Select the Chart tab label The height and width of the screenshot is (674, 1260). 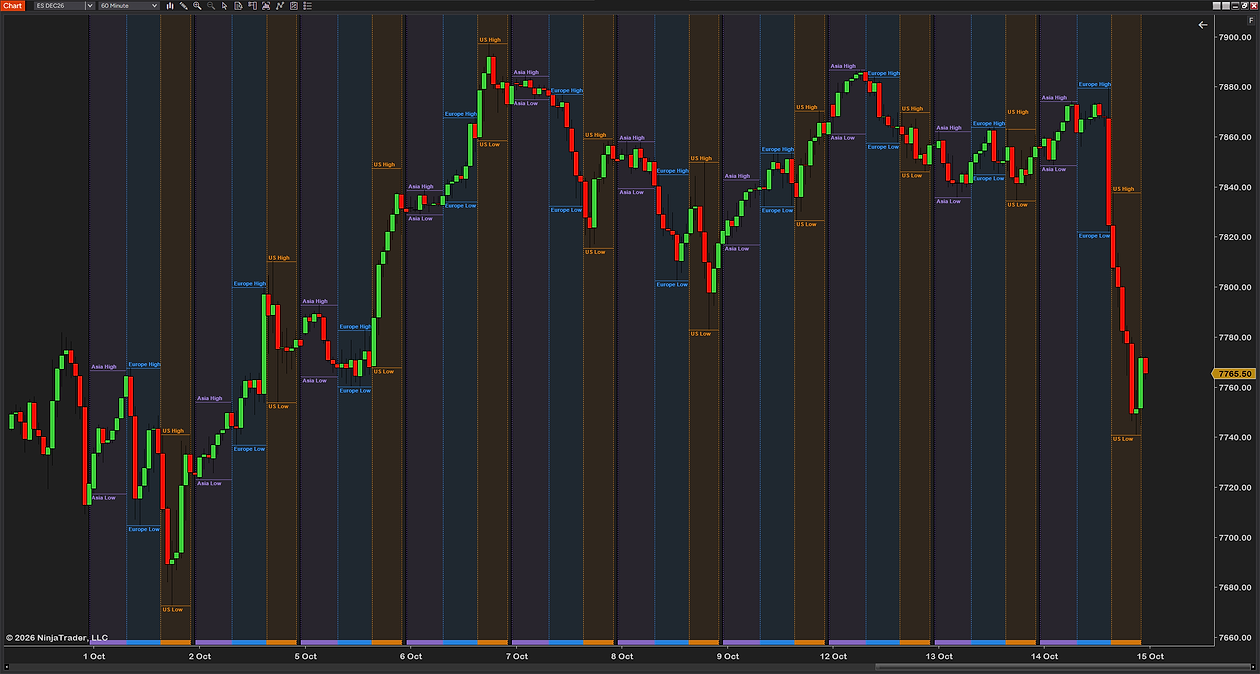[12, 6]
